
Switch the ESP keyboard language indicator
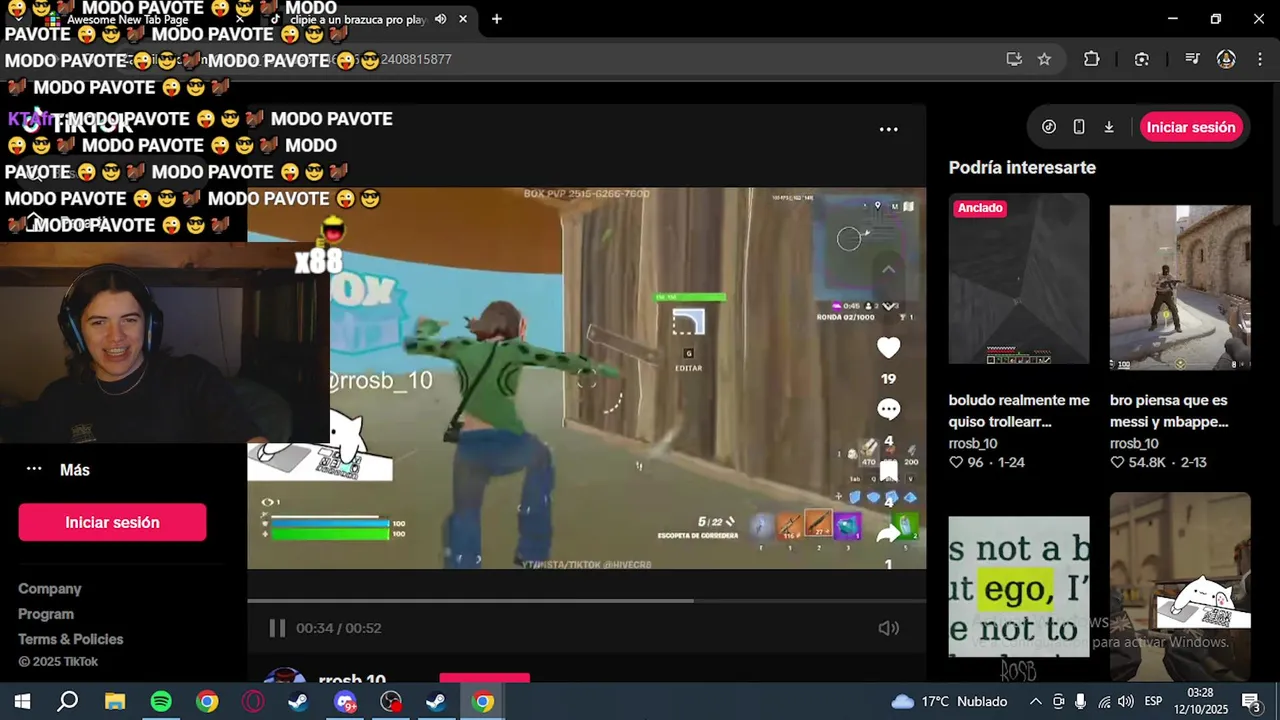(1153, 701)
